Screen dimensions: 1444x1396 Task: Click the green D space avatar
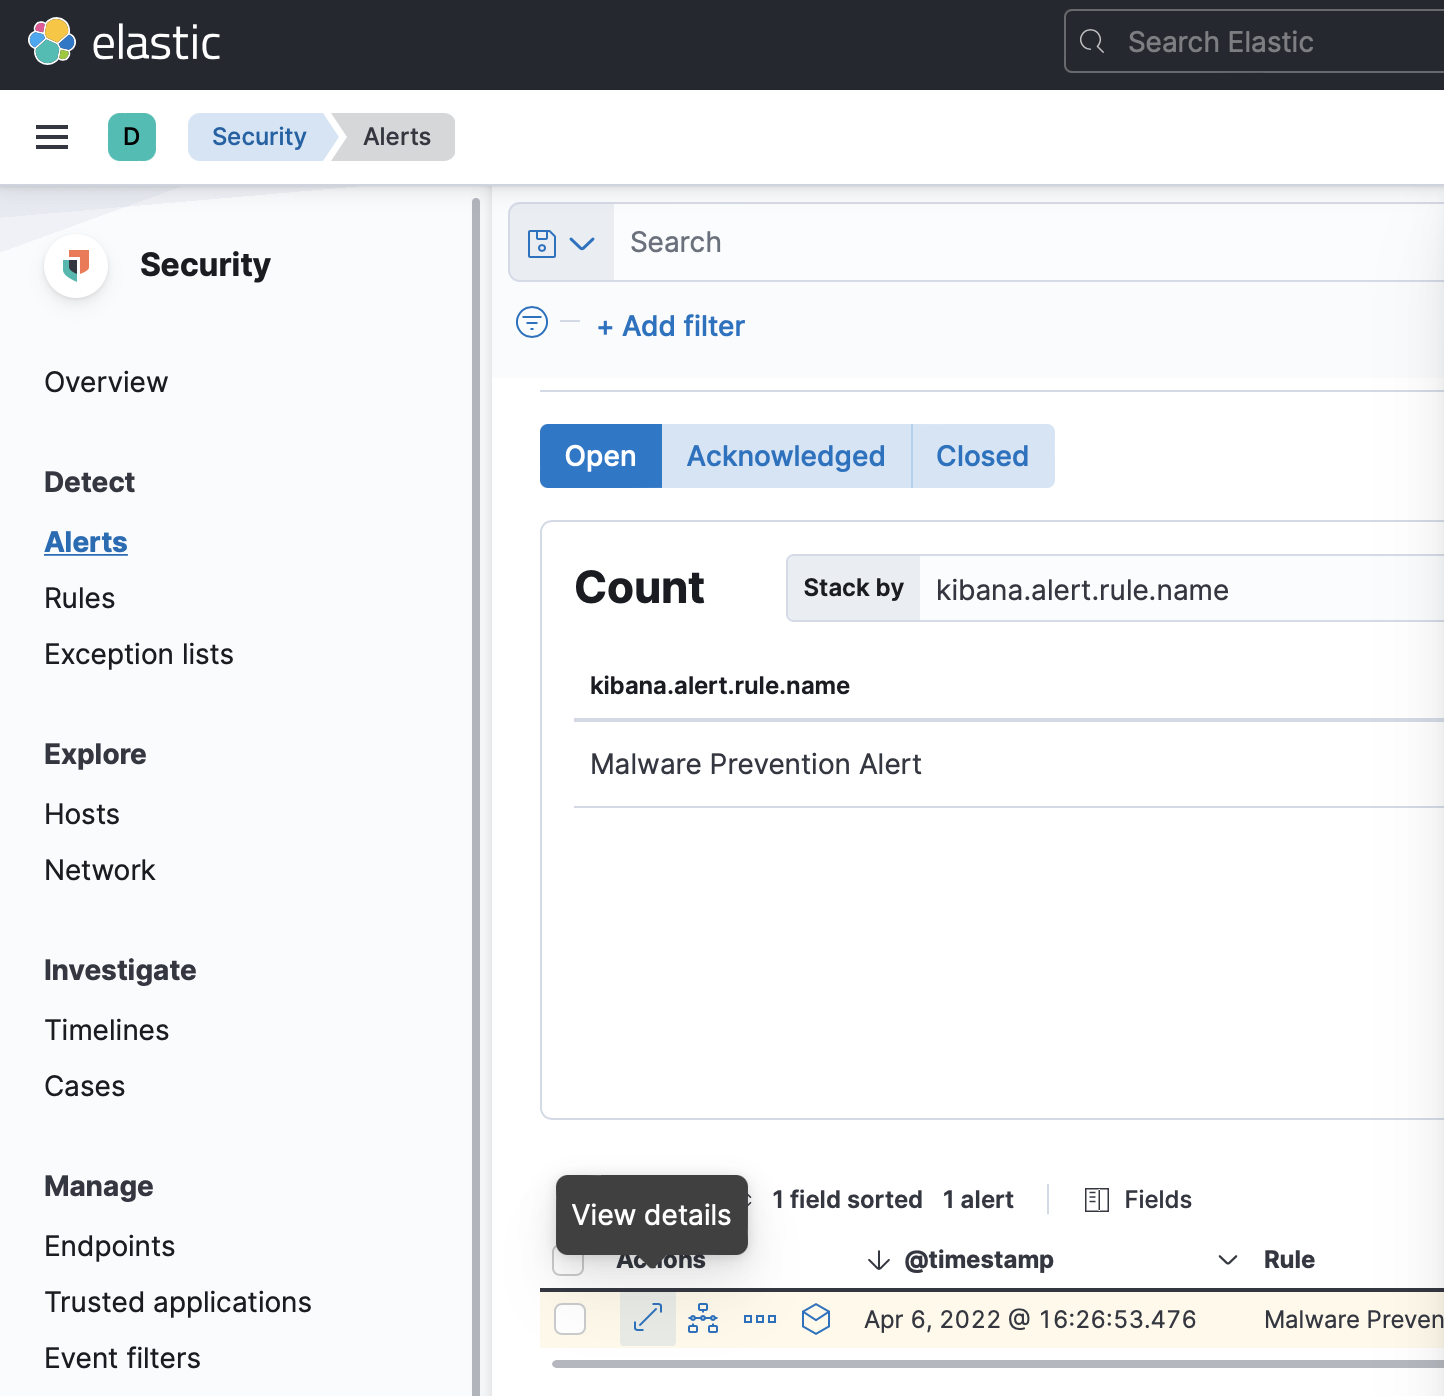click(x=132, y=137)
